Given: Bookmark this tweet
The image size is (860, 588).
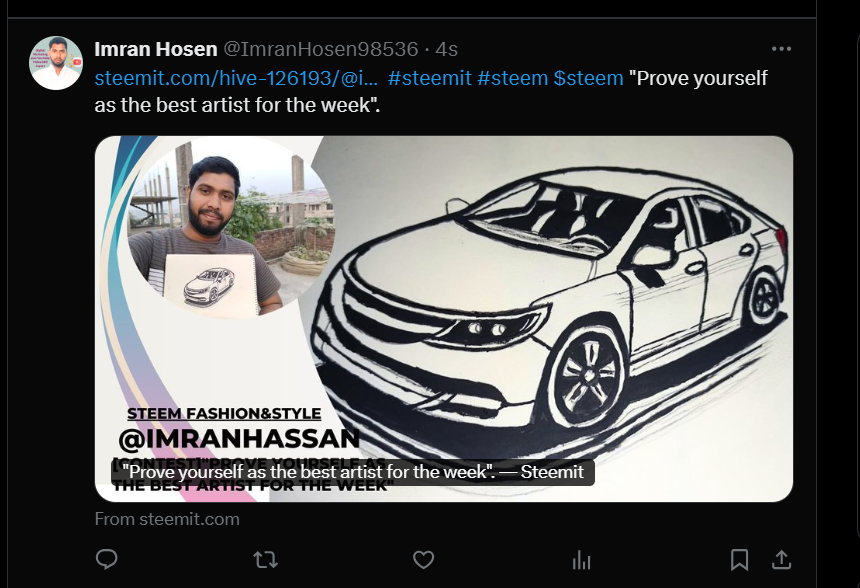Looking at the screenshot, I should coord(739,560).
